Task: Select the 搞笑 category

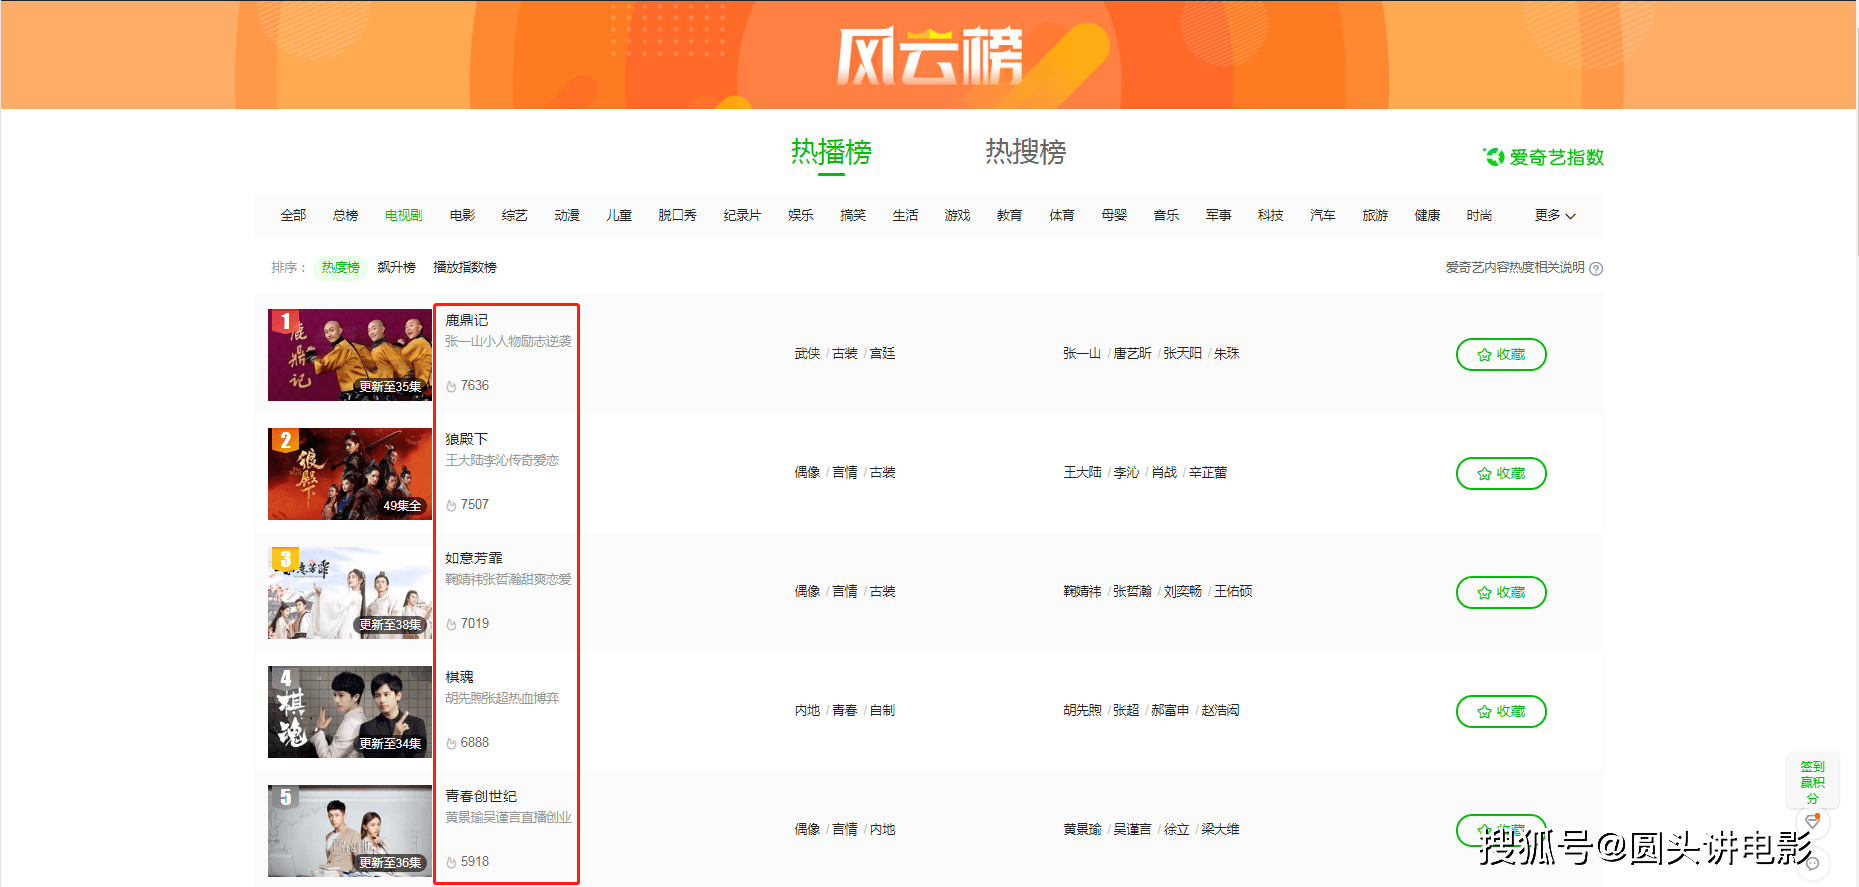Action: pos(853,215)
